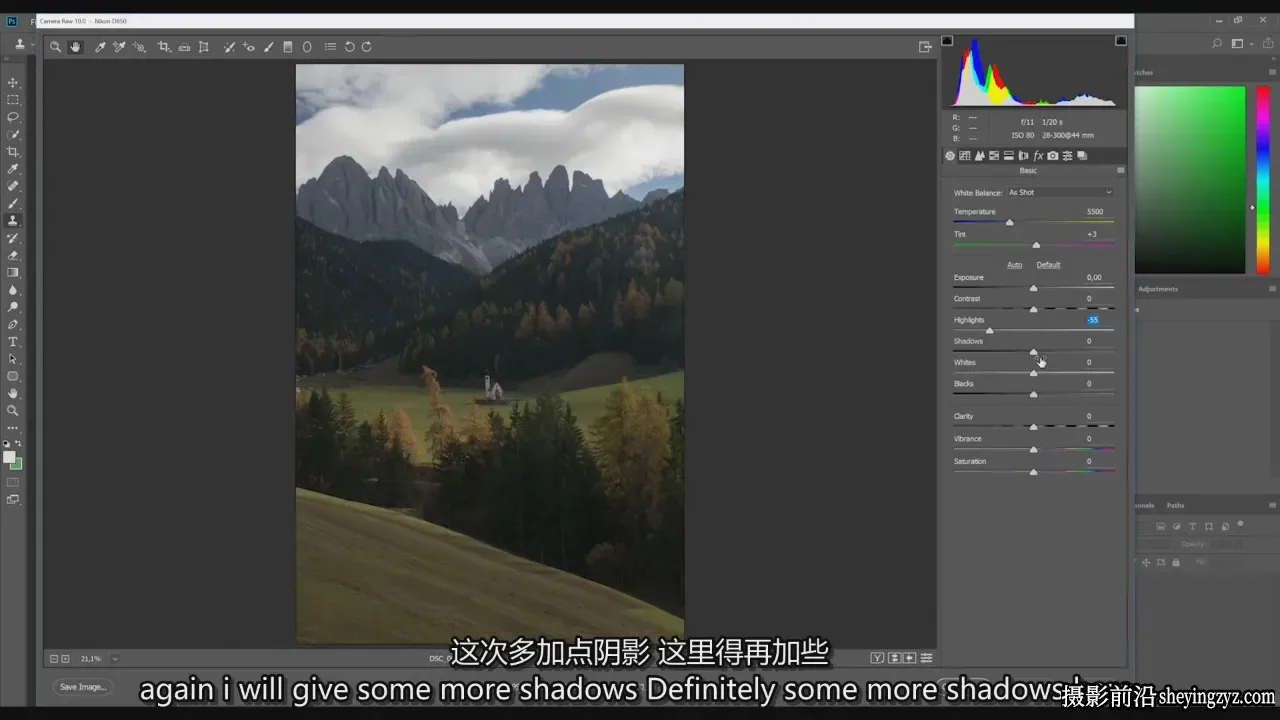This screenshot has height=720, width=1280.
Task: Open the Tone Curve panel tab
Action: pyautogui.click(x=964, y=156)
